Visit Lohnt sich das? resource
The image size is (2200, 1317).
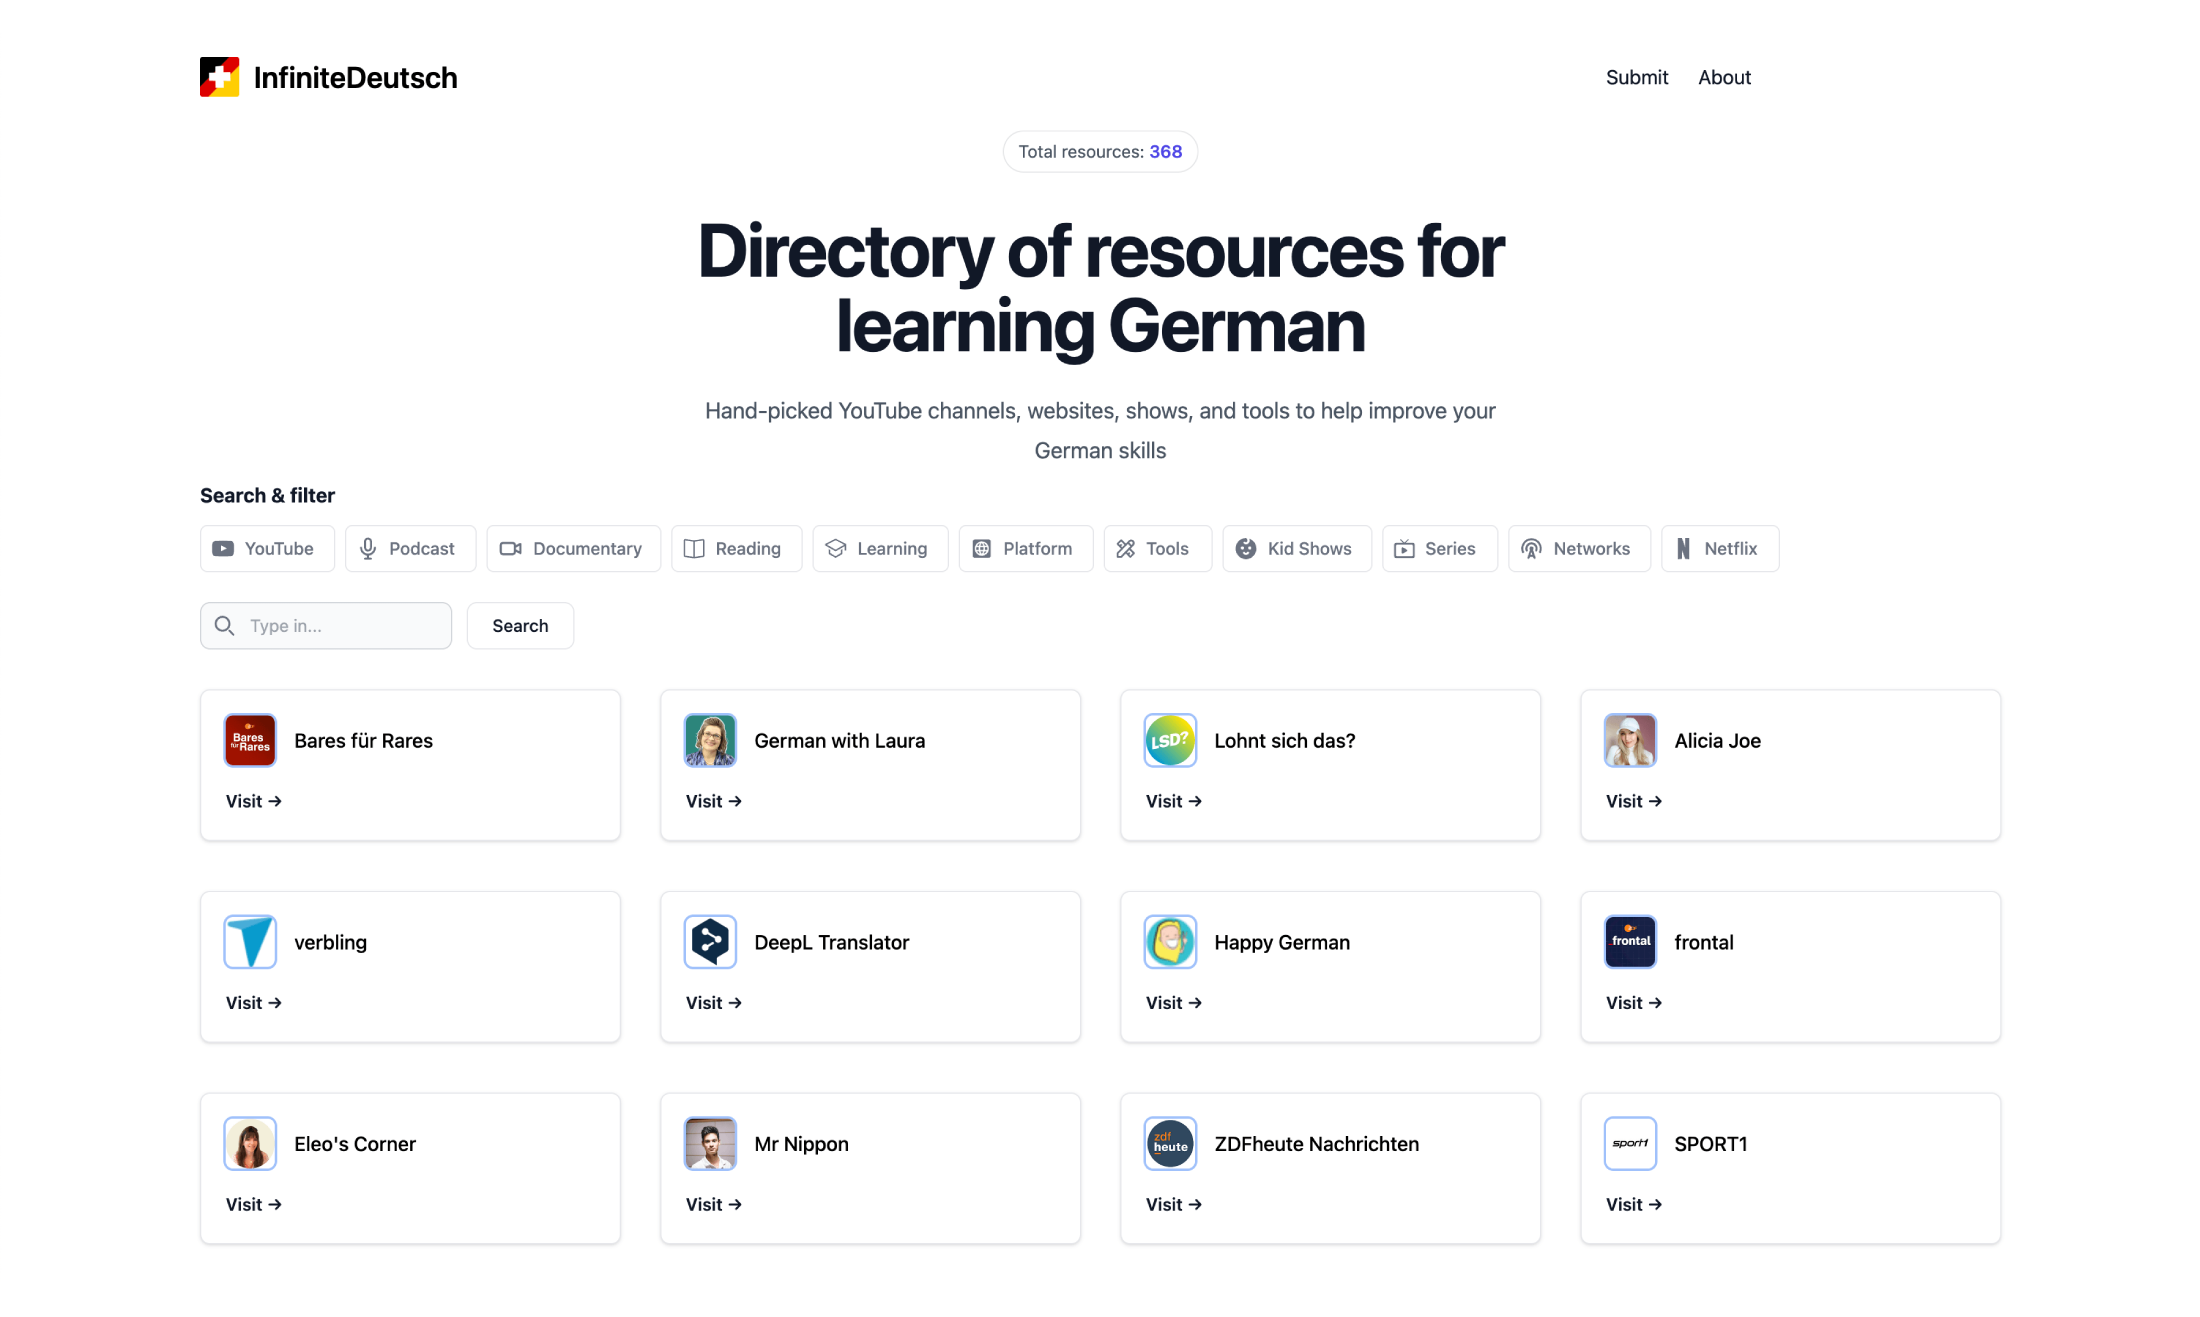pos(1174,801)
